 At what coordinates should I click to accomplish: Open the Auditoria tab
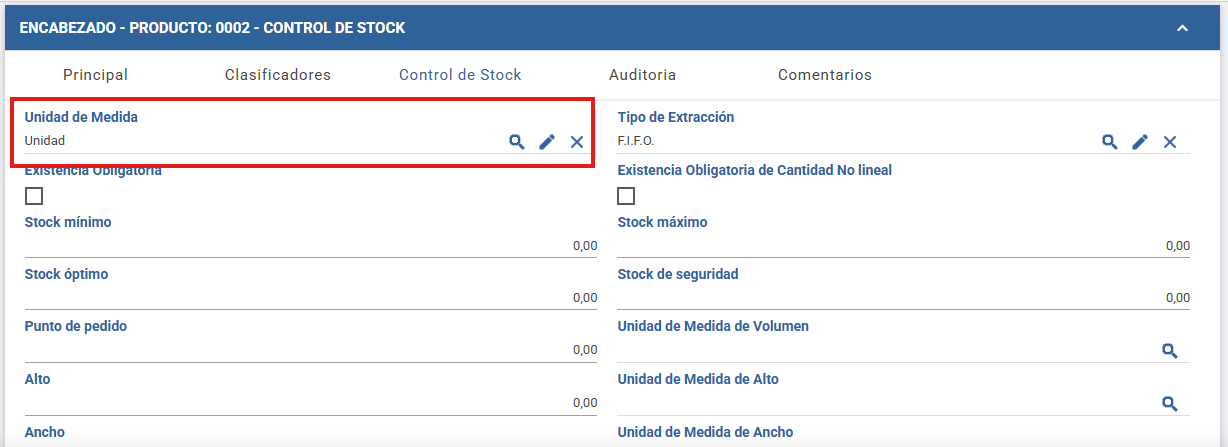pos(643,75)
